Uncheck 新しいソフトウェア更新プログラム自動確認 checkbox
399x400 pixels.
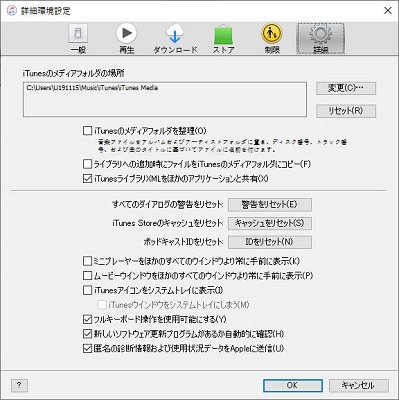[87, 334]
